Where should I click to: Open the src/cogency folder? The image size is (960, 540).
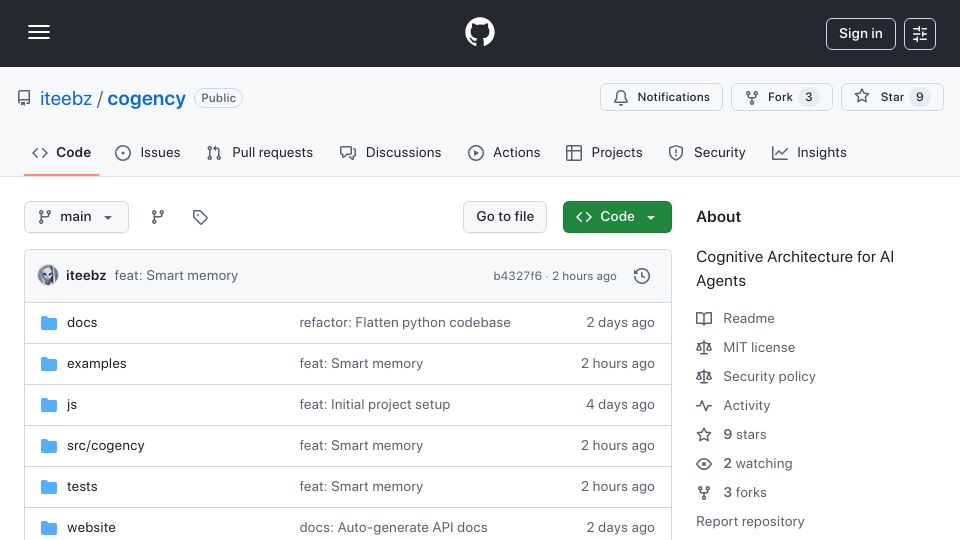click(x=106, y=446)
